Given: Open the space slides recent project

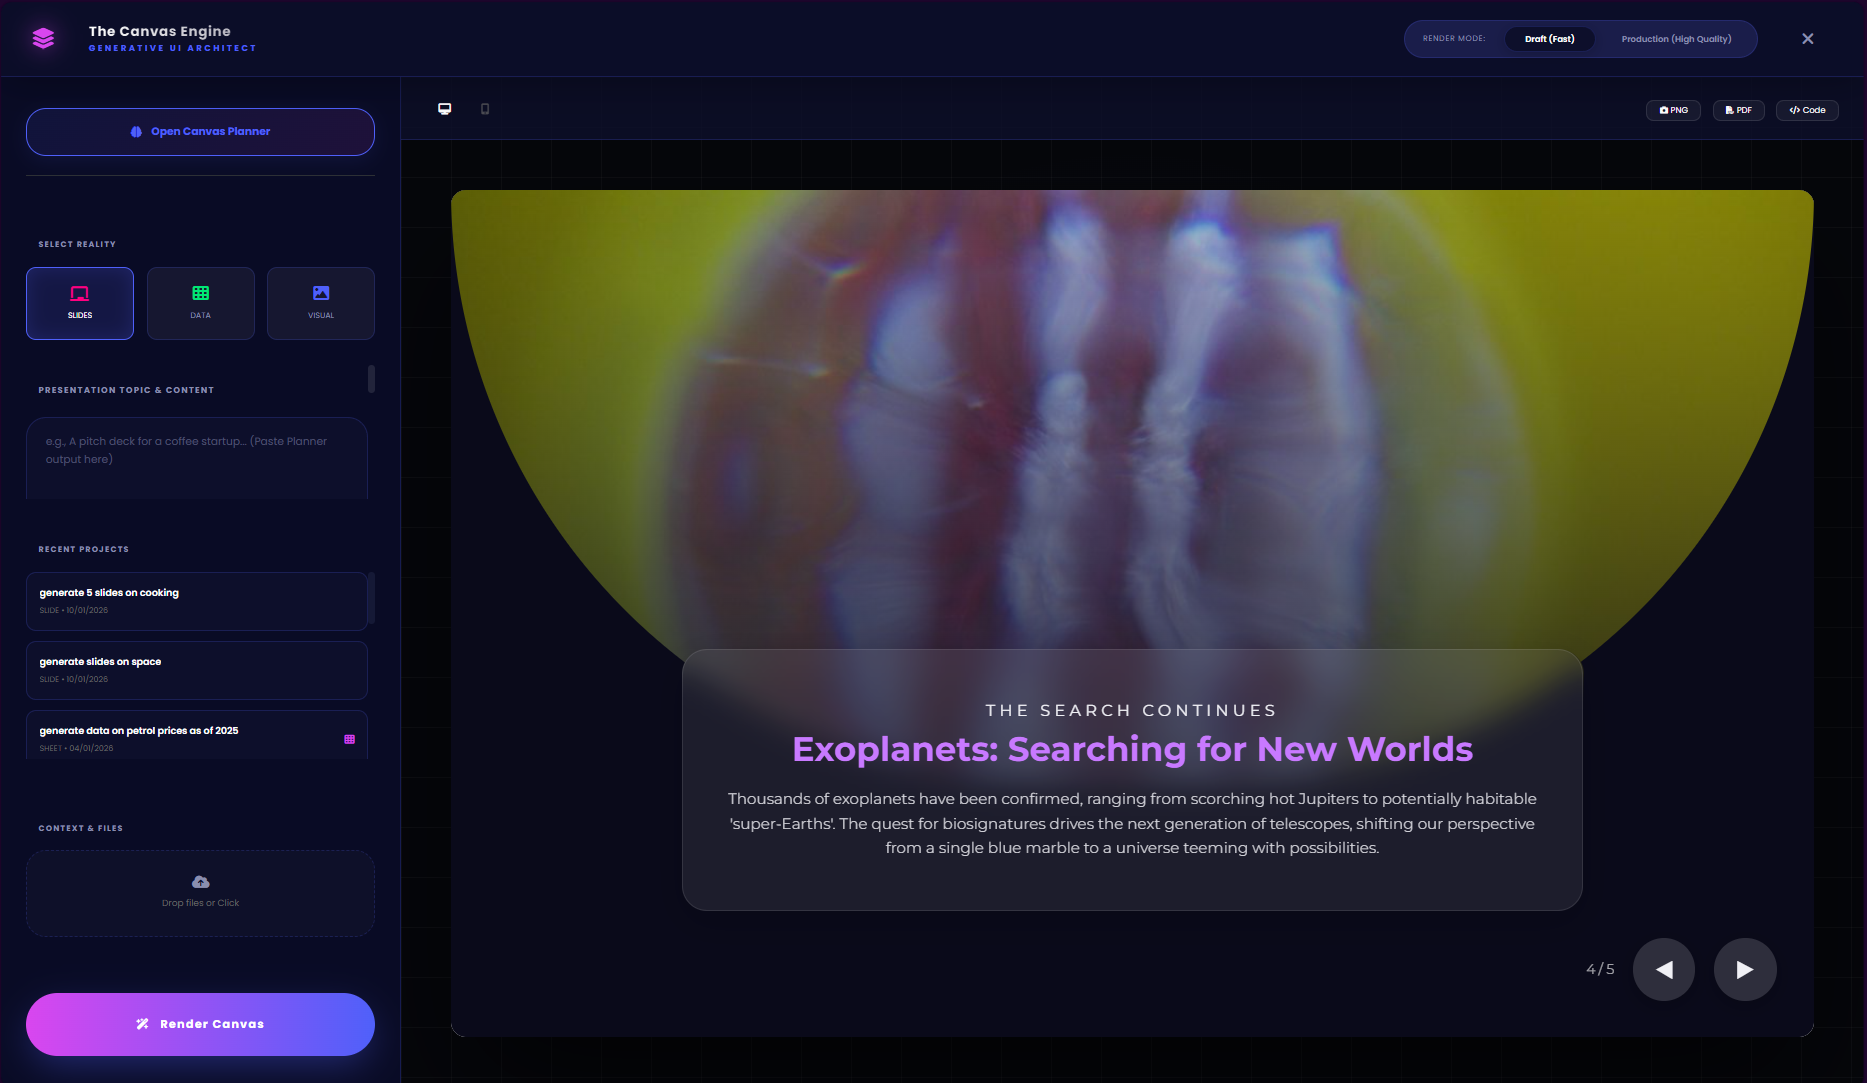Looking at the screenshot, I should click(x=196, y=669).
